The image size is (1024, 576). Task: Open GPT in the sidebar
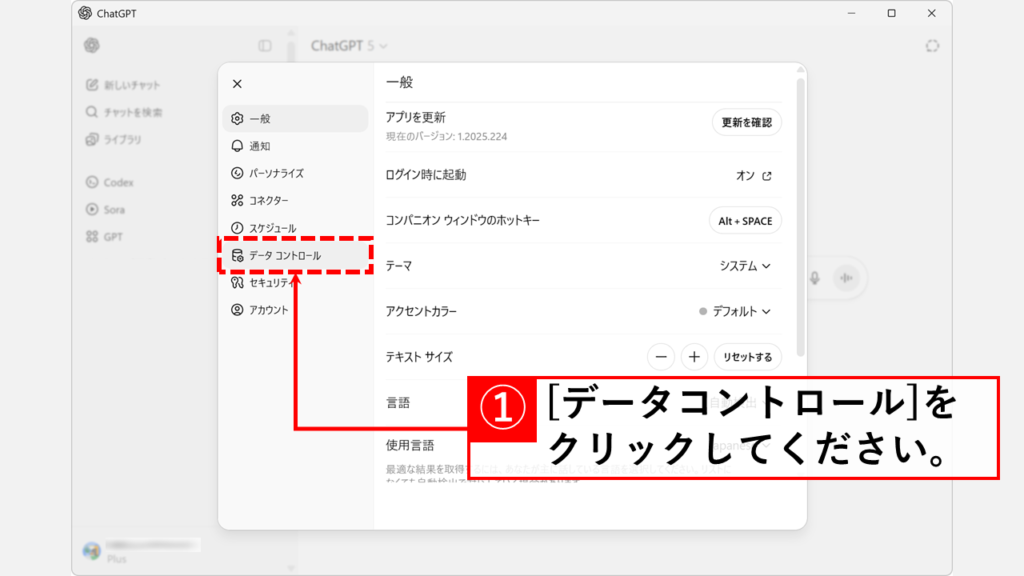(104, 237)
